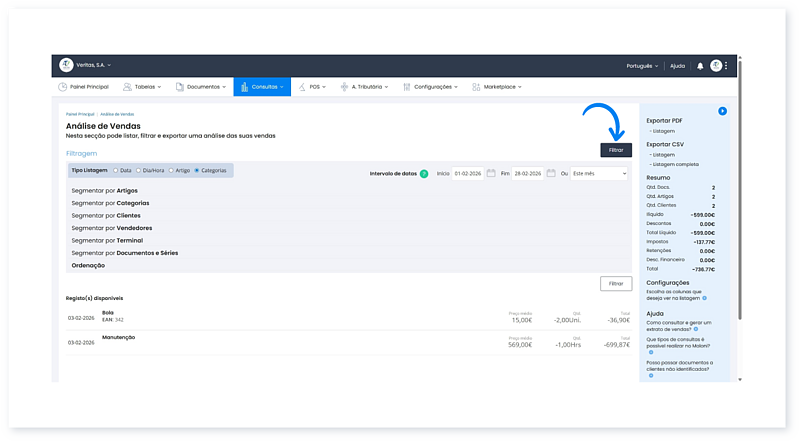800x442 pixels.
Task: Click the Veritas company logo icon
Action: pos(66,65)
